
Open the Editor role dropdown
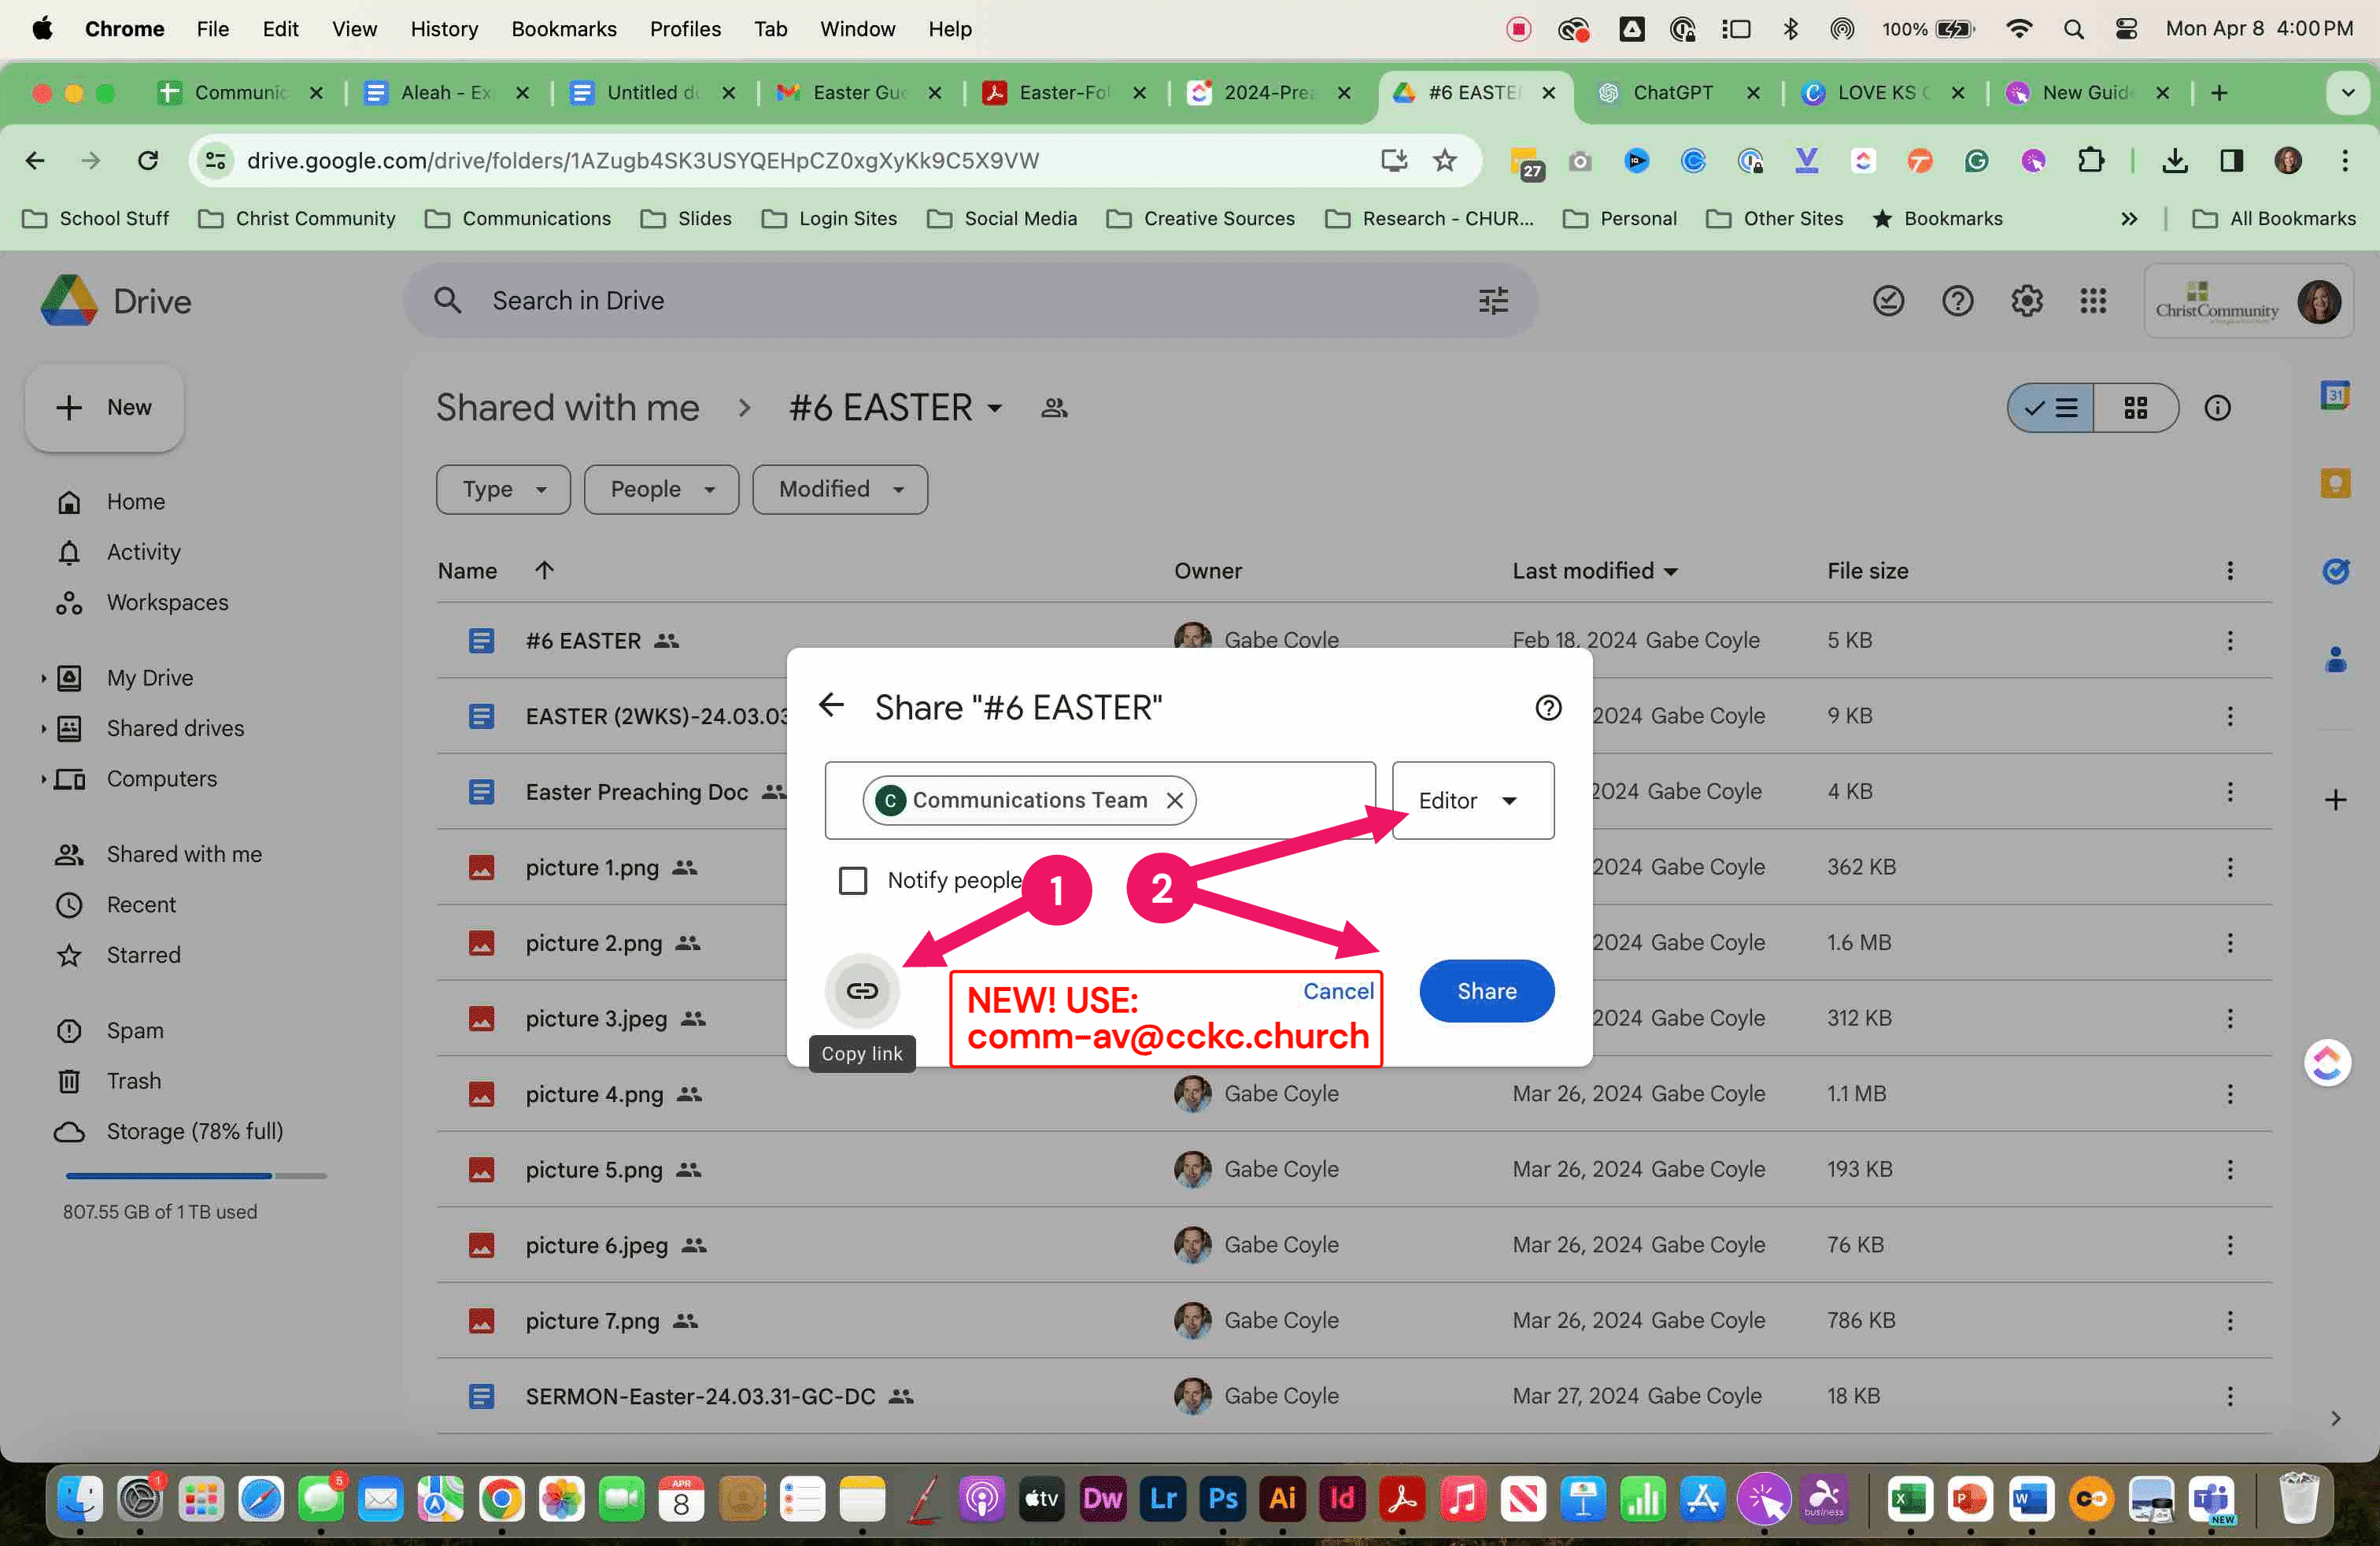click(1472, 800)
